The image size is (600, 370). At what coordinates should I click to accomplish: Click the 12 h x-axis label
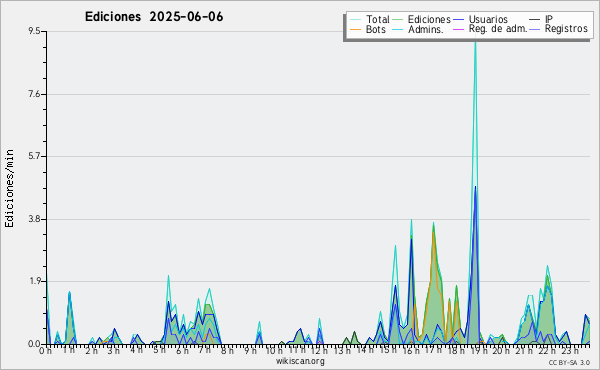click(319, 350)
